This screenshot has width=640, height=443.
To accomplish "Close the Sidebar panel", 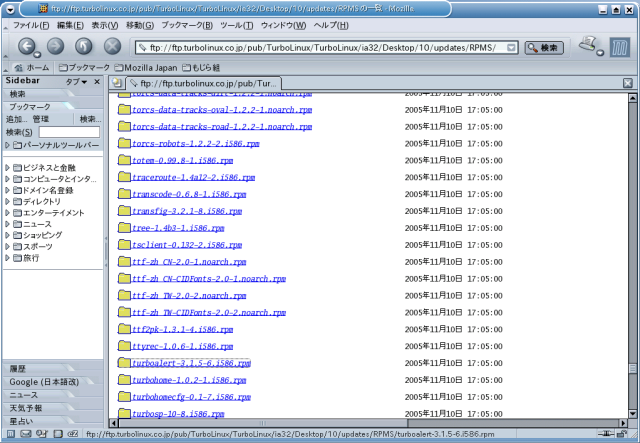I will click(97, 82).
